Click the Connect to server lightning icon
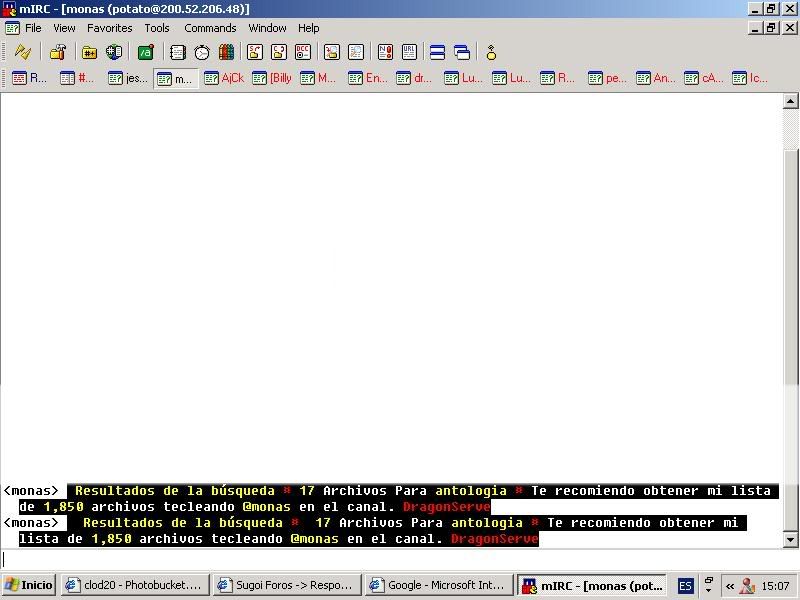The width and height of the screenshot is (800, 600). [x=22, y=52]
